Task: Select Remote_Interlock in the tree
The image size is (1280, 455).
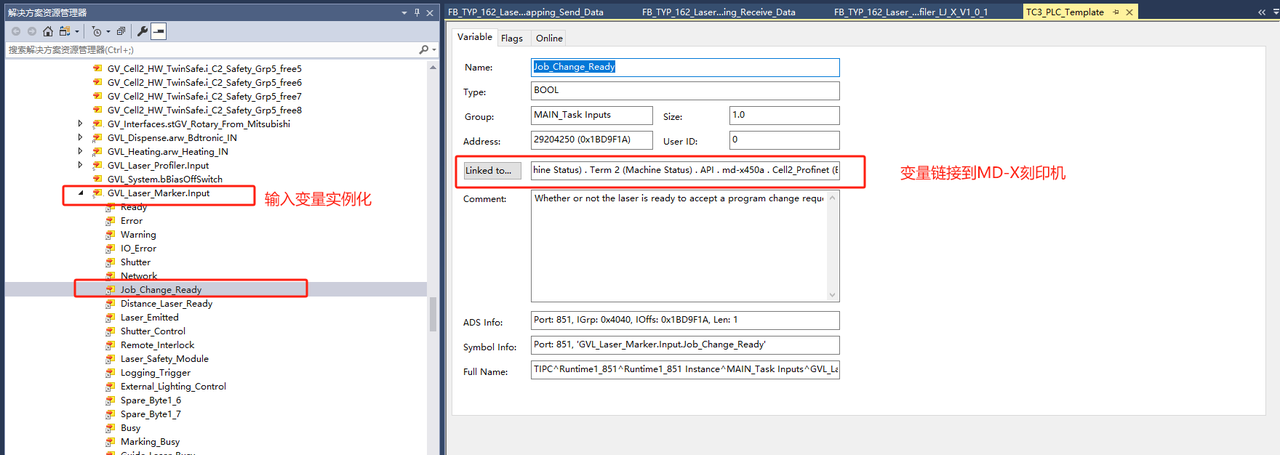Action: click(157, 345)
